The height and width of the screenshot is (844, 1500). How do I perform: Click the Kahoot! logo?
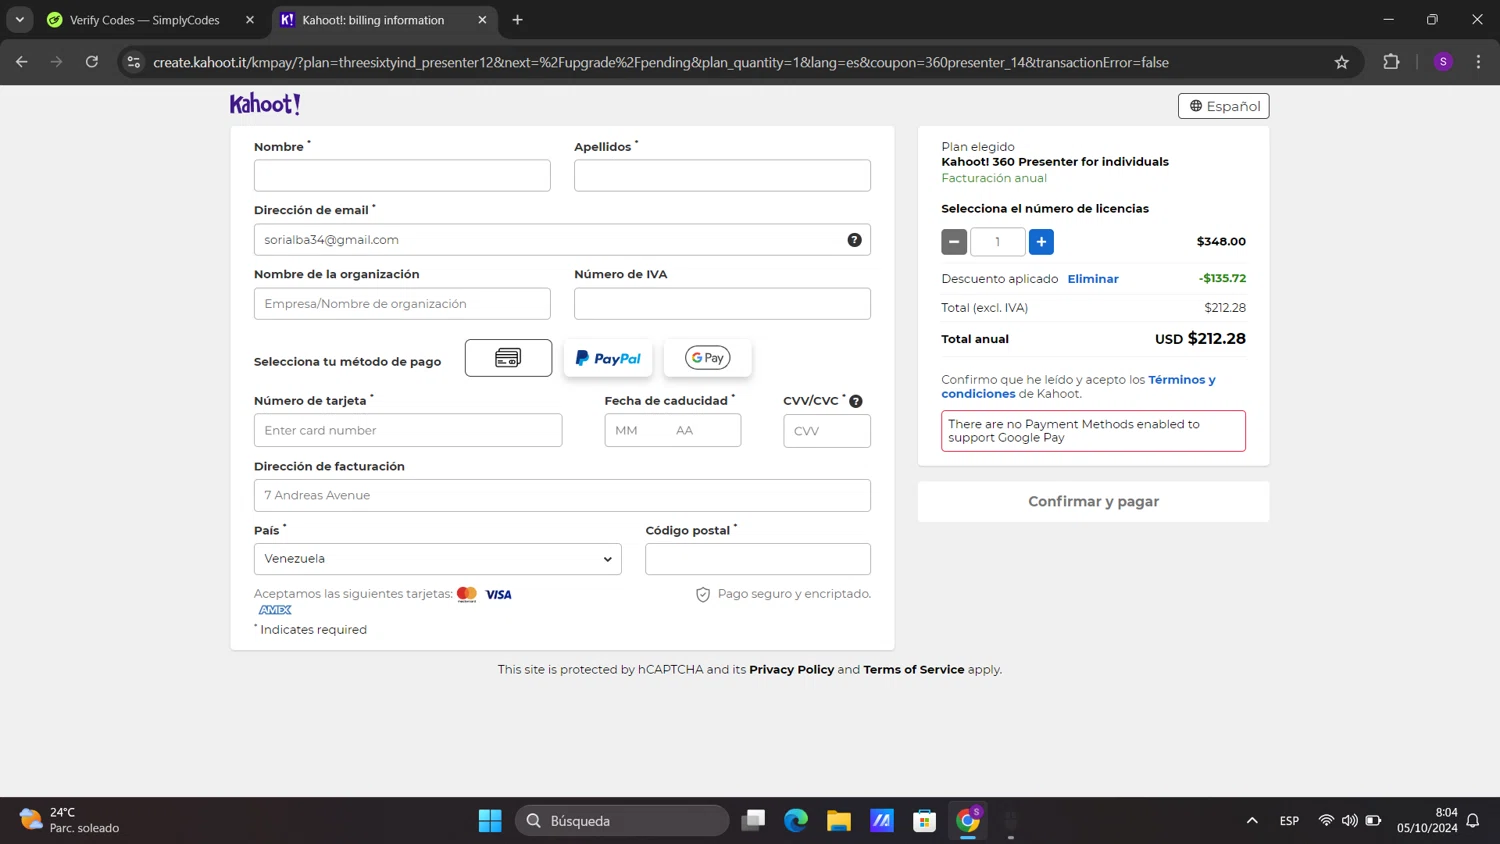265,104
